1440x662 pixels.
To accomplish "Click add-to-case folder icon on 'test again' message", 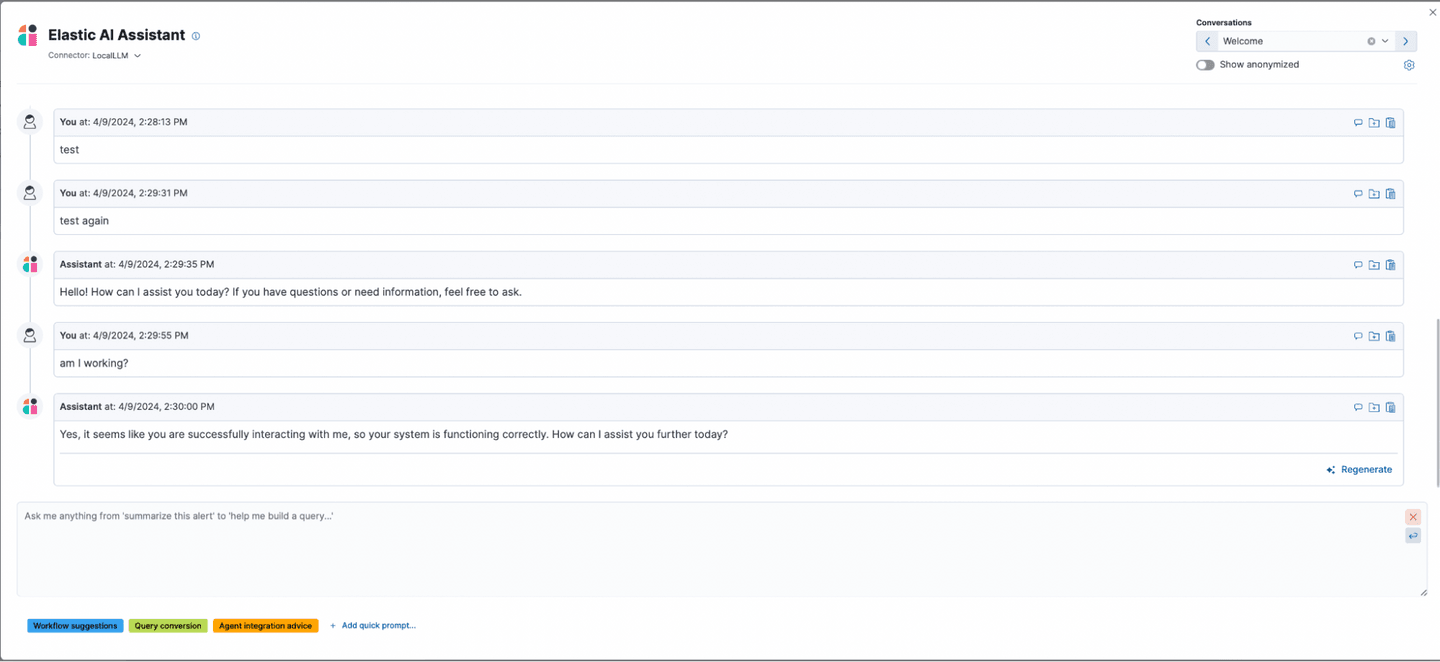I will click(x=1374, y=194).
